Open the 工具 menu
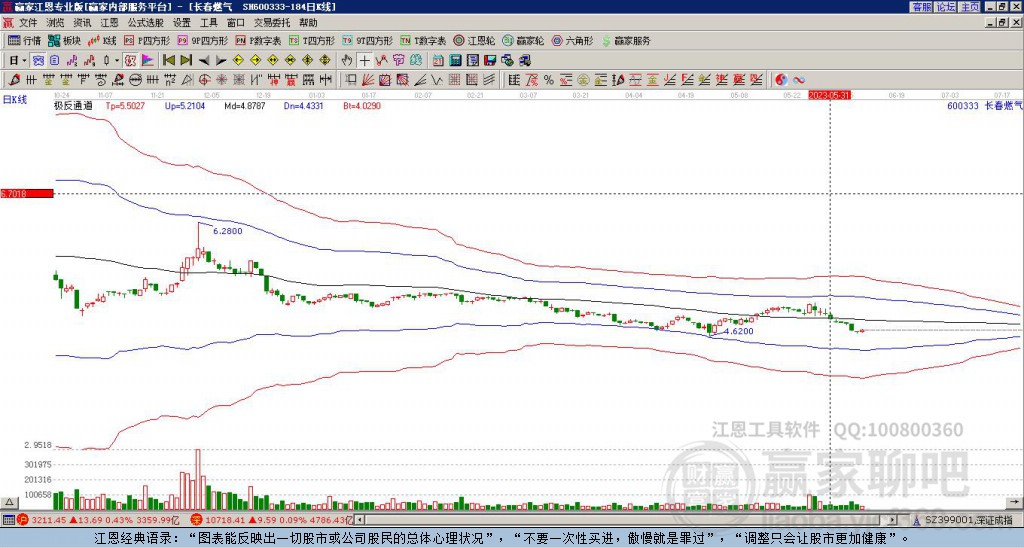This screenshot has width=1024, height=548. [208, 23]
